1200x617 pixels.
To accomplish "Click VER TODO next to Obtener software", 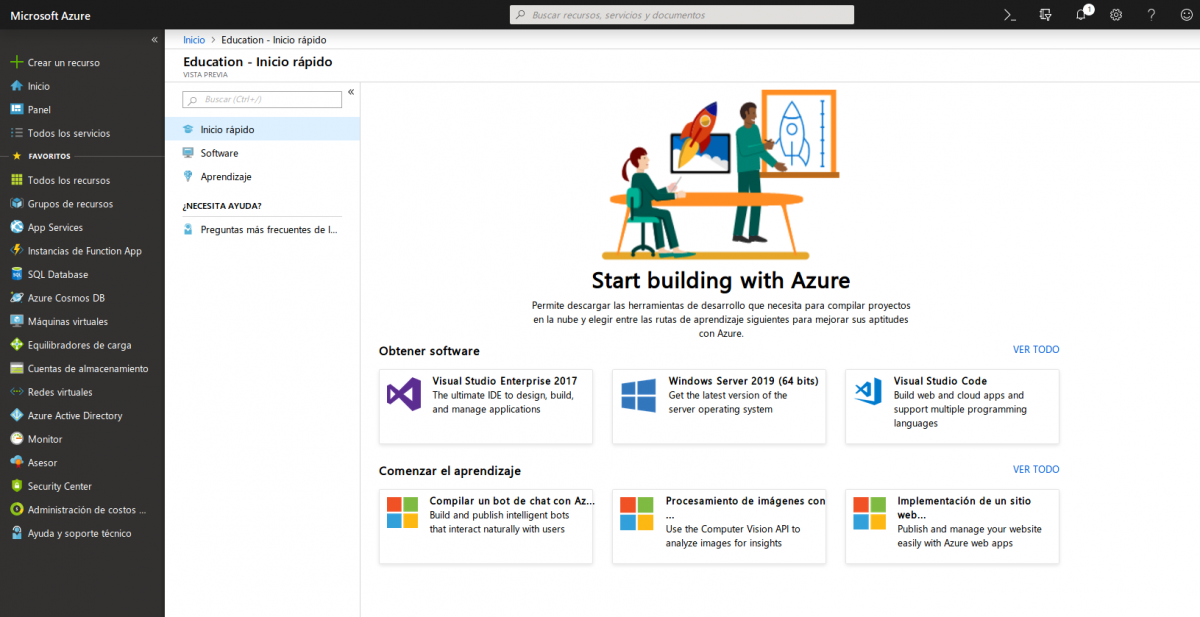I will pyautogui.click(x=1035, y=349).
